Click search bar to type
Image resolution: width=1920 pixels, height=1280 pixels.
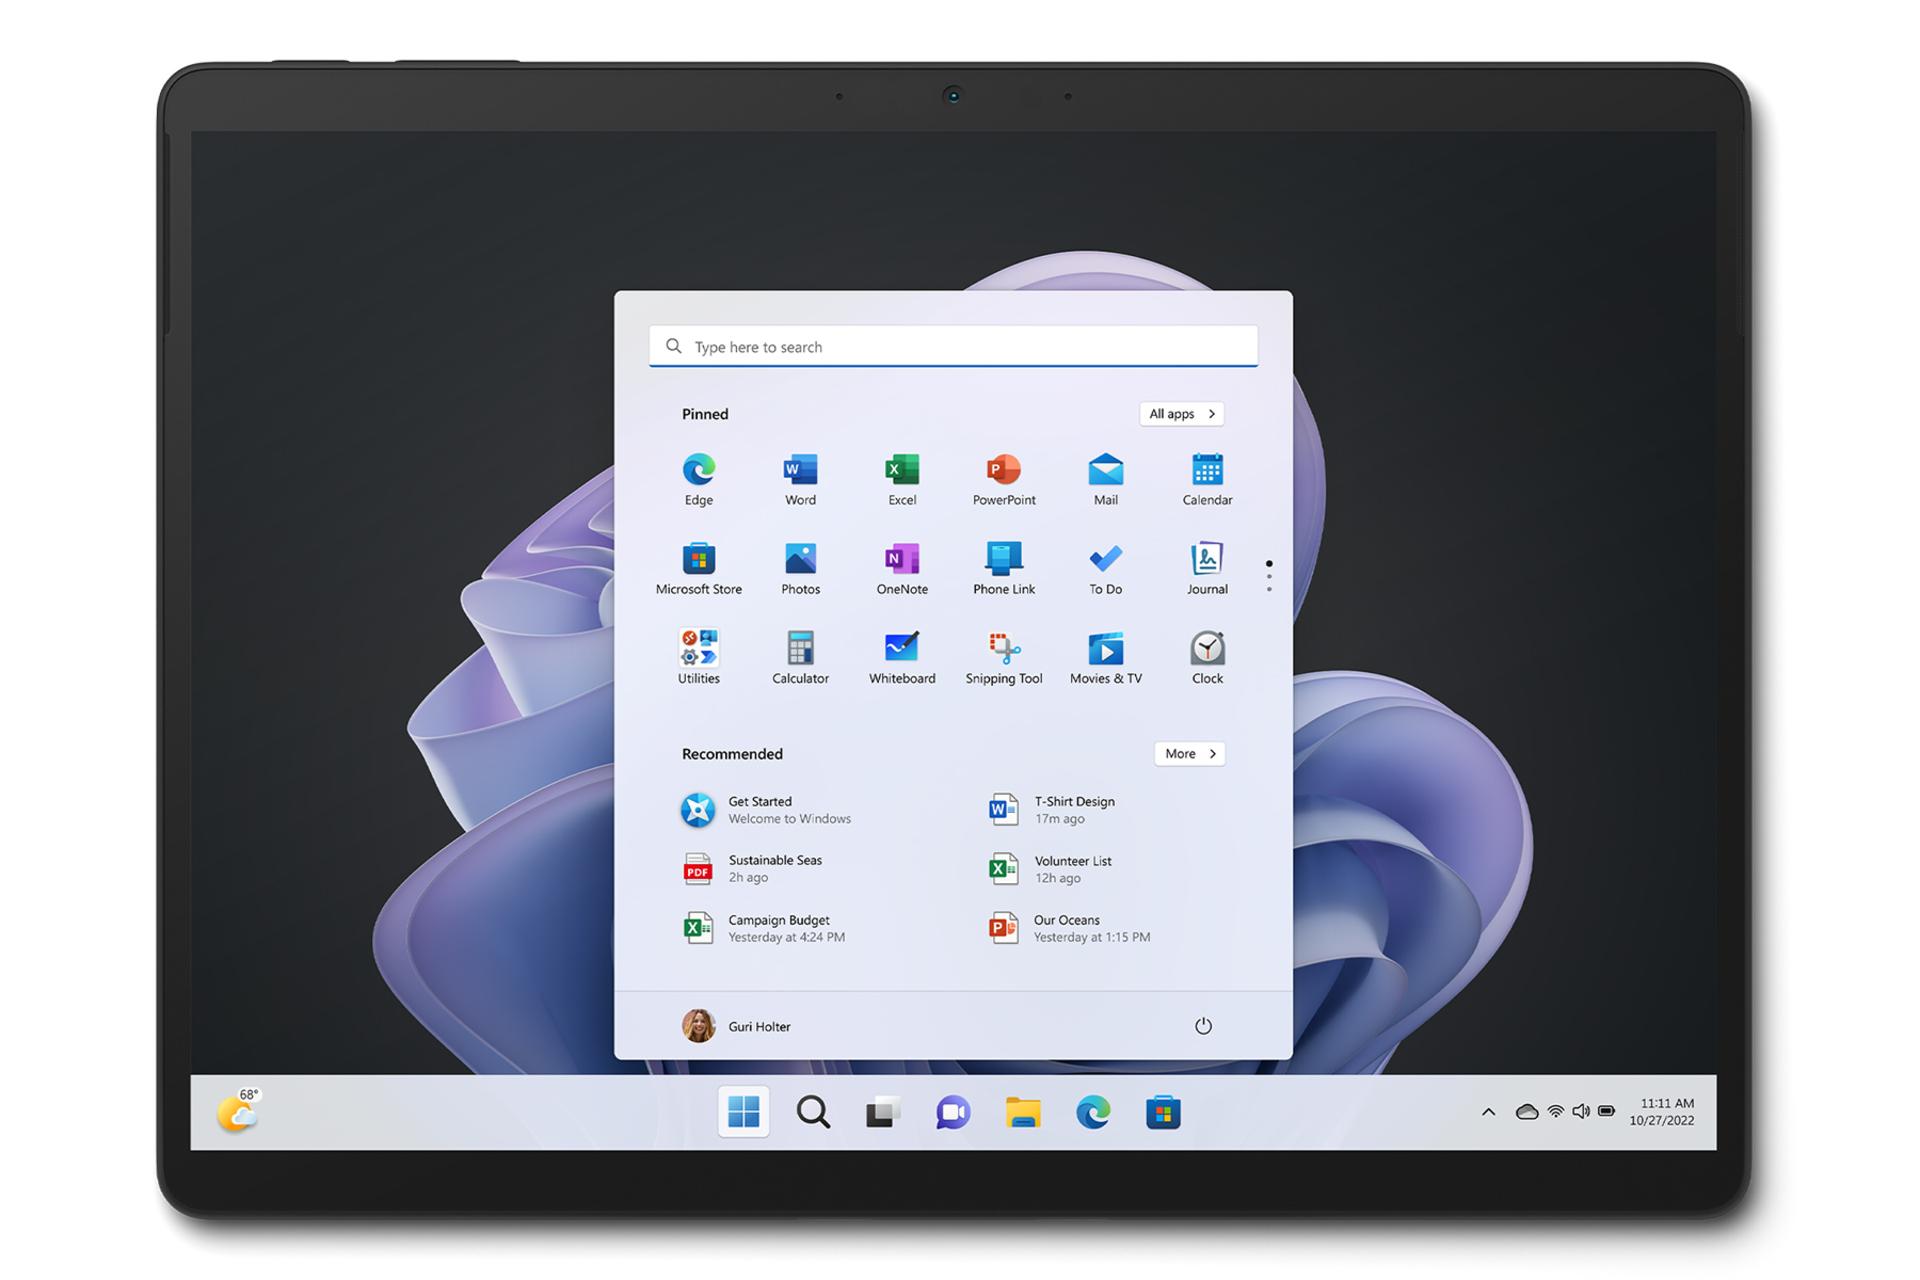pyautogui.click(x=956, y=346)
